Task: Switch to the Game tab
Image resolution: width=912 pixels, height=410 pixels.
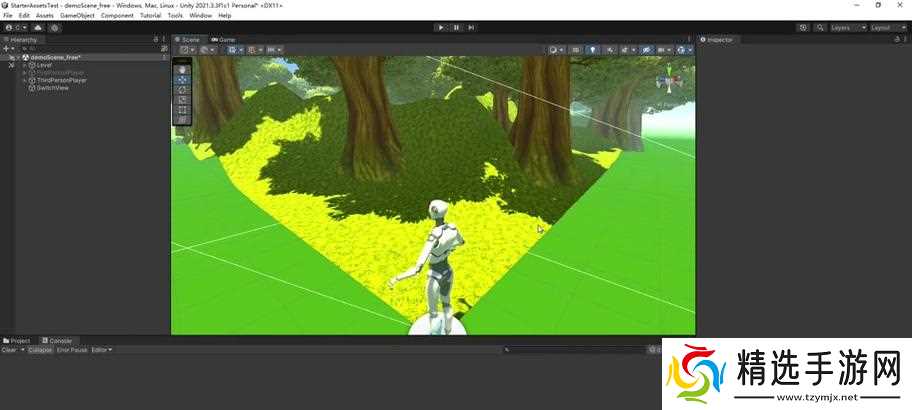Action: [224, 40]
